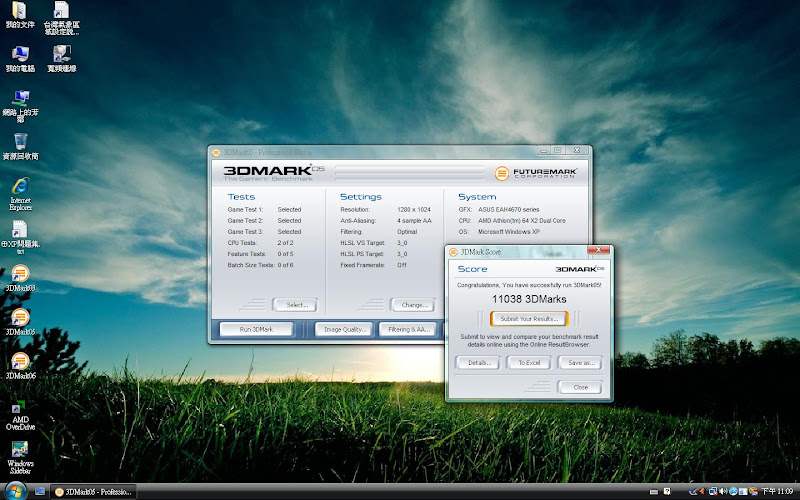800x500 pixels.
Task: Click the Game Test 1 Selected value
Action: (x=289, y=210)
